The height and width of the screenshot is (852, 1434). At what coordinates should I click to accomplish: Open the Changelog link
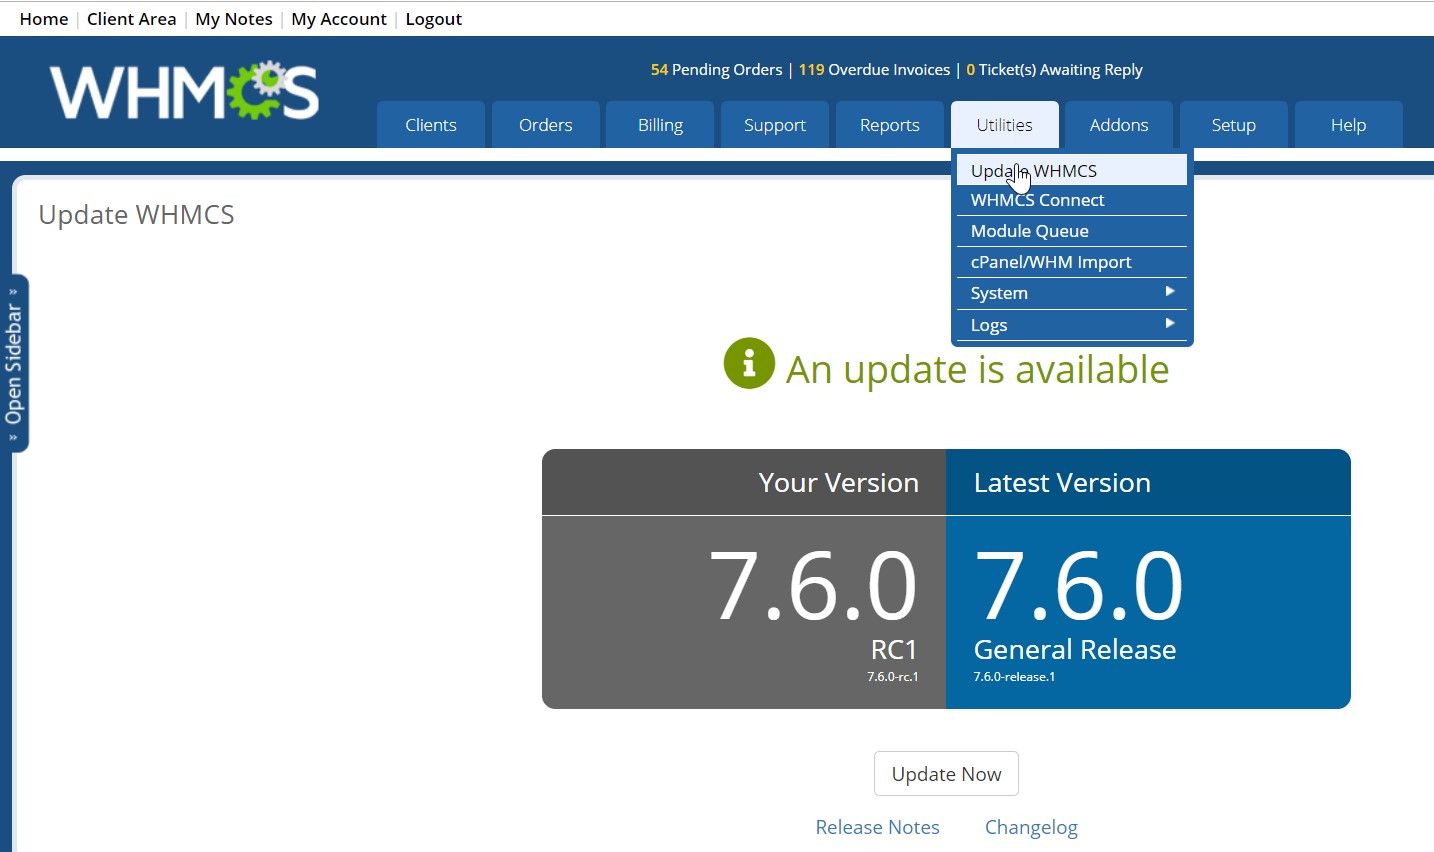coord(1031,827)
